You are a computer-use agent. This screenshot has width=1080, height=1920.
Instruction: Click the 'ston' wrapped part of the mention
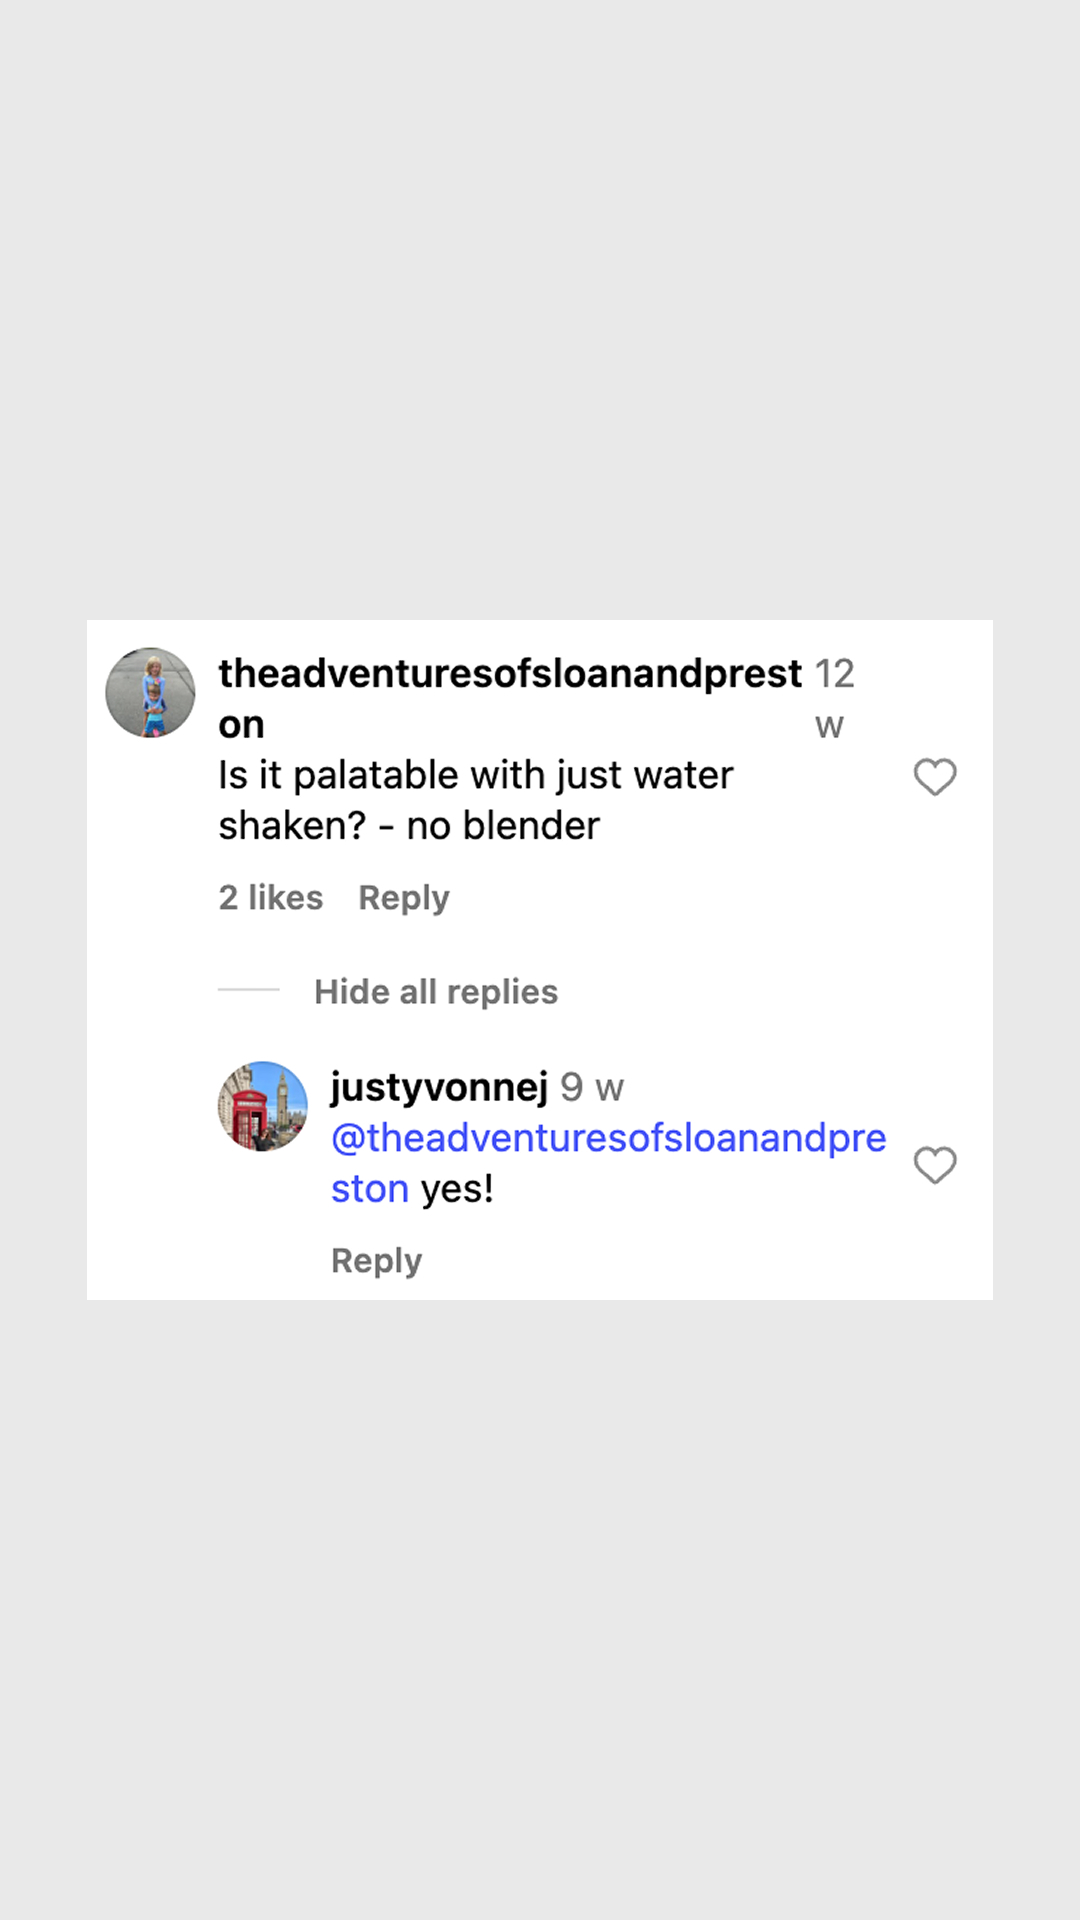tap(370, 1189)
